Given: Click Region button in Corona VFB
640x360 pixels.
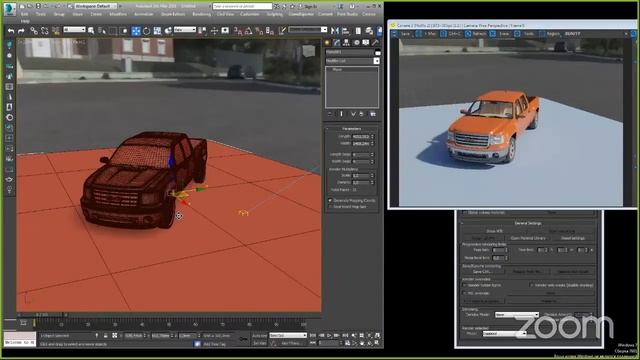Looking at the screenshot, I should pos(550,34).
